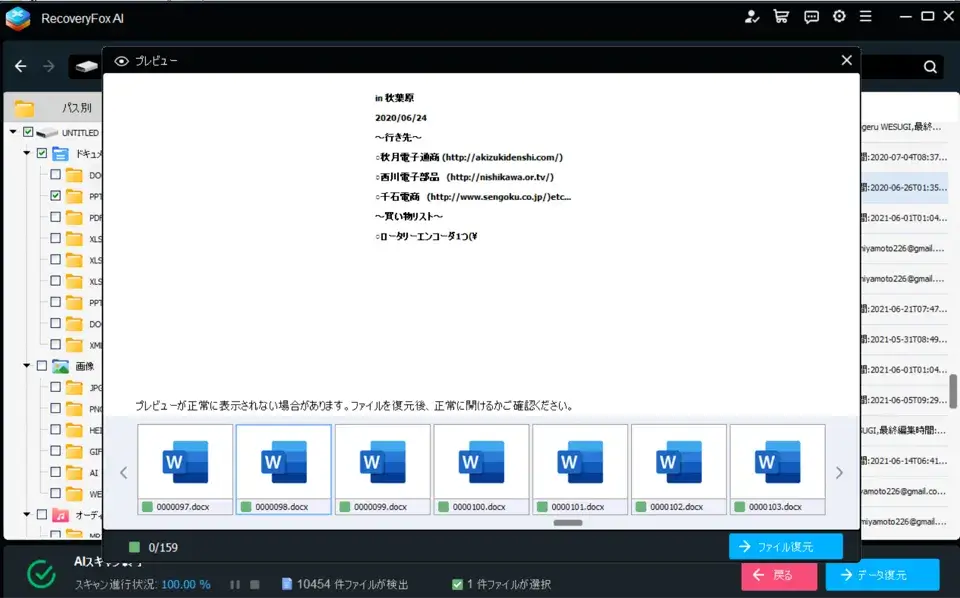
Task: Click the document icon beside 10454 件ファイルが検出
Action: (287, 584)
